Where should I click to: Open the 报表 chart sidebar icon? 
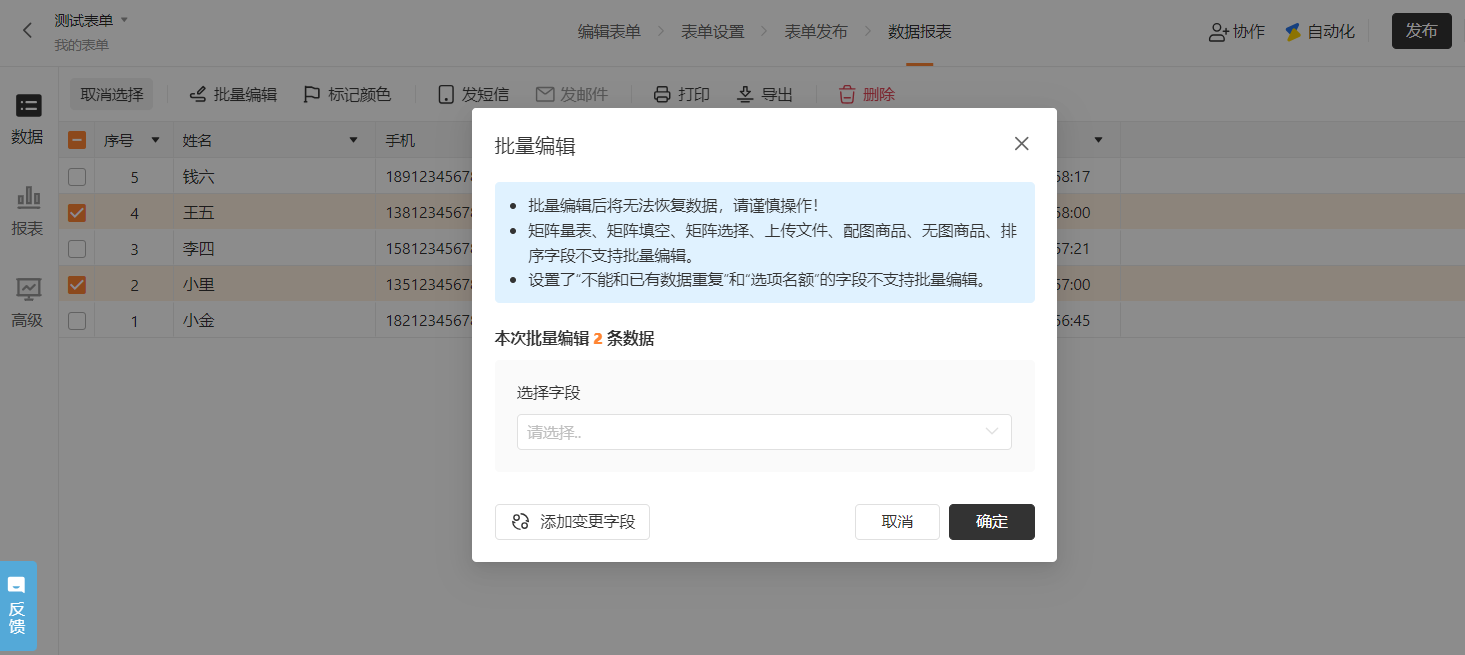(x=28, y=197)
